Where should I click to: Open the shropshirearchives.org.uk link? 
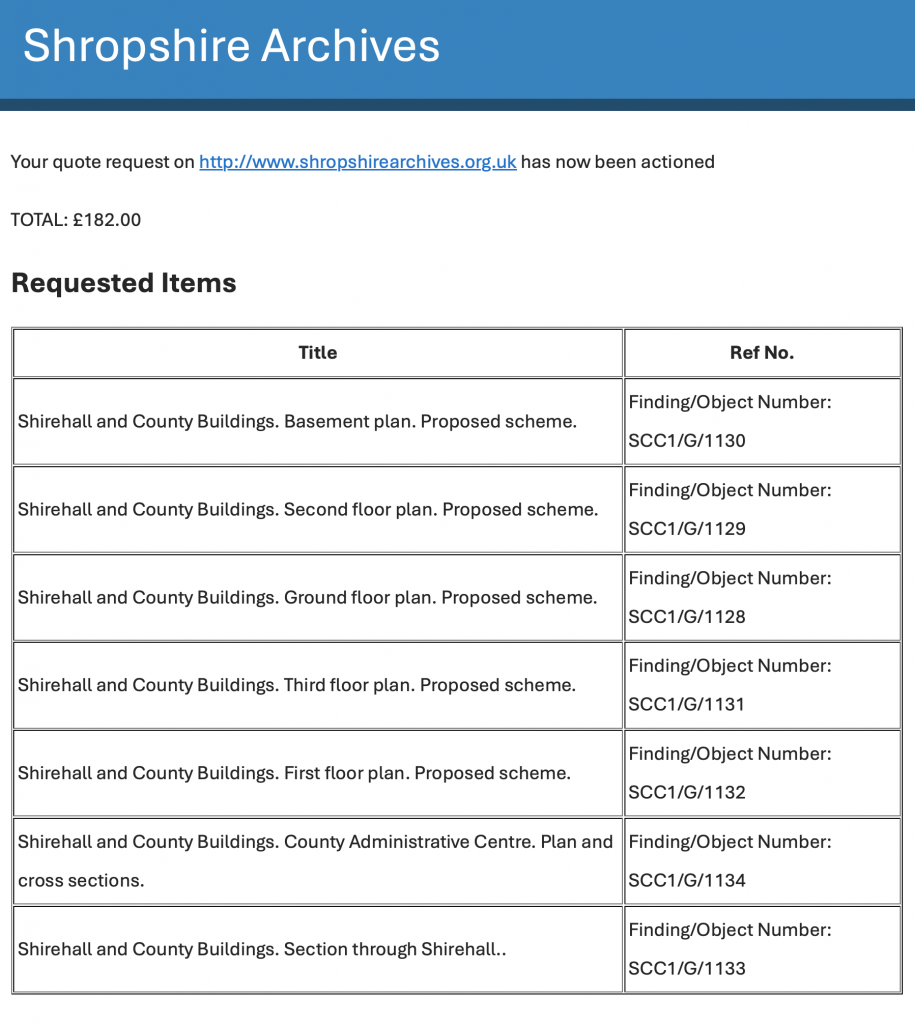coord(357,162)
